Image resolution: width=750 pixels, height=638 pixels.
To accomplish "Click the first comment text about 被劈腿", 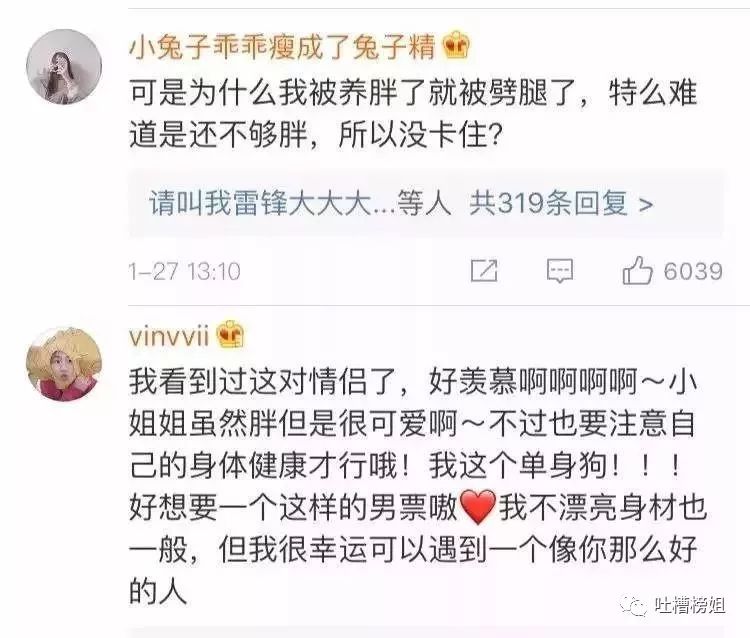I will coord(413,113).
